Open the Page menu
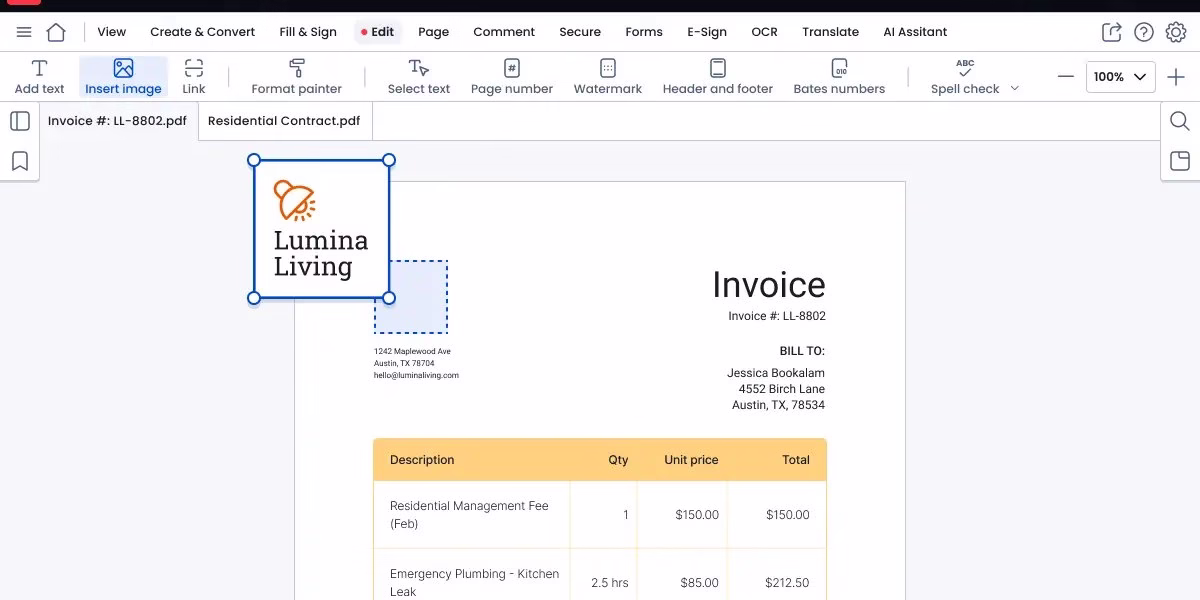The width and height of the screenshot is (1200, 600). [x=433, y=32]
